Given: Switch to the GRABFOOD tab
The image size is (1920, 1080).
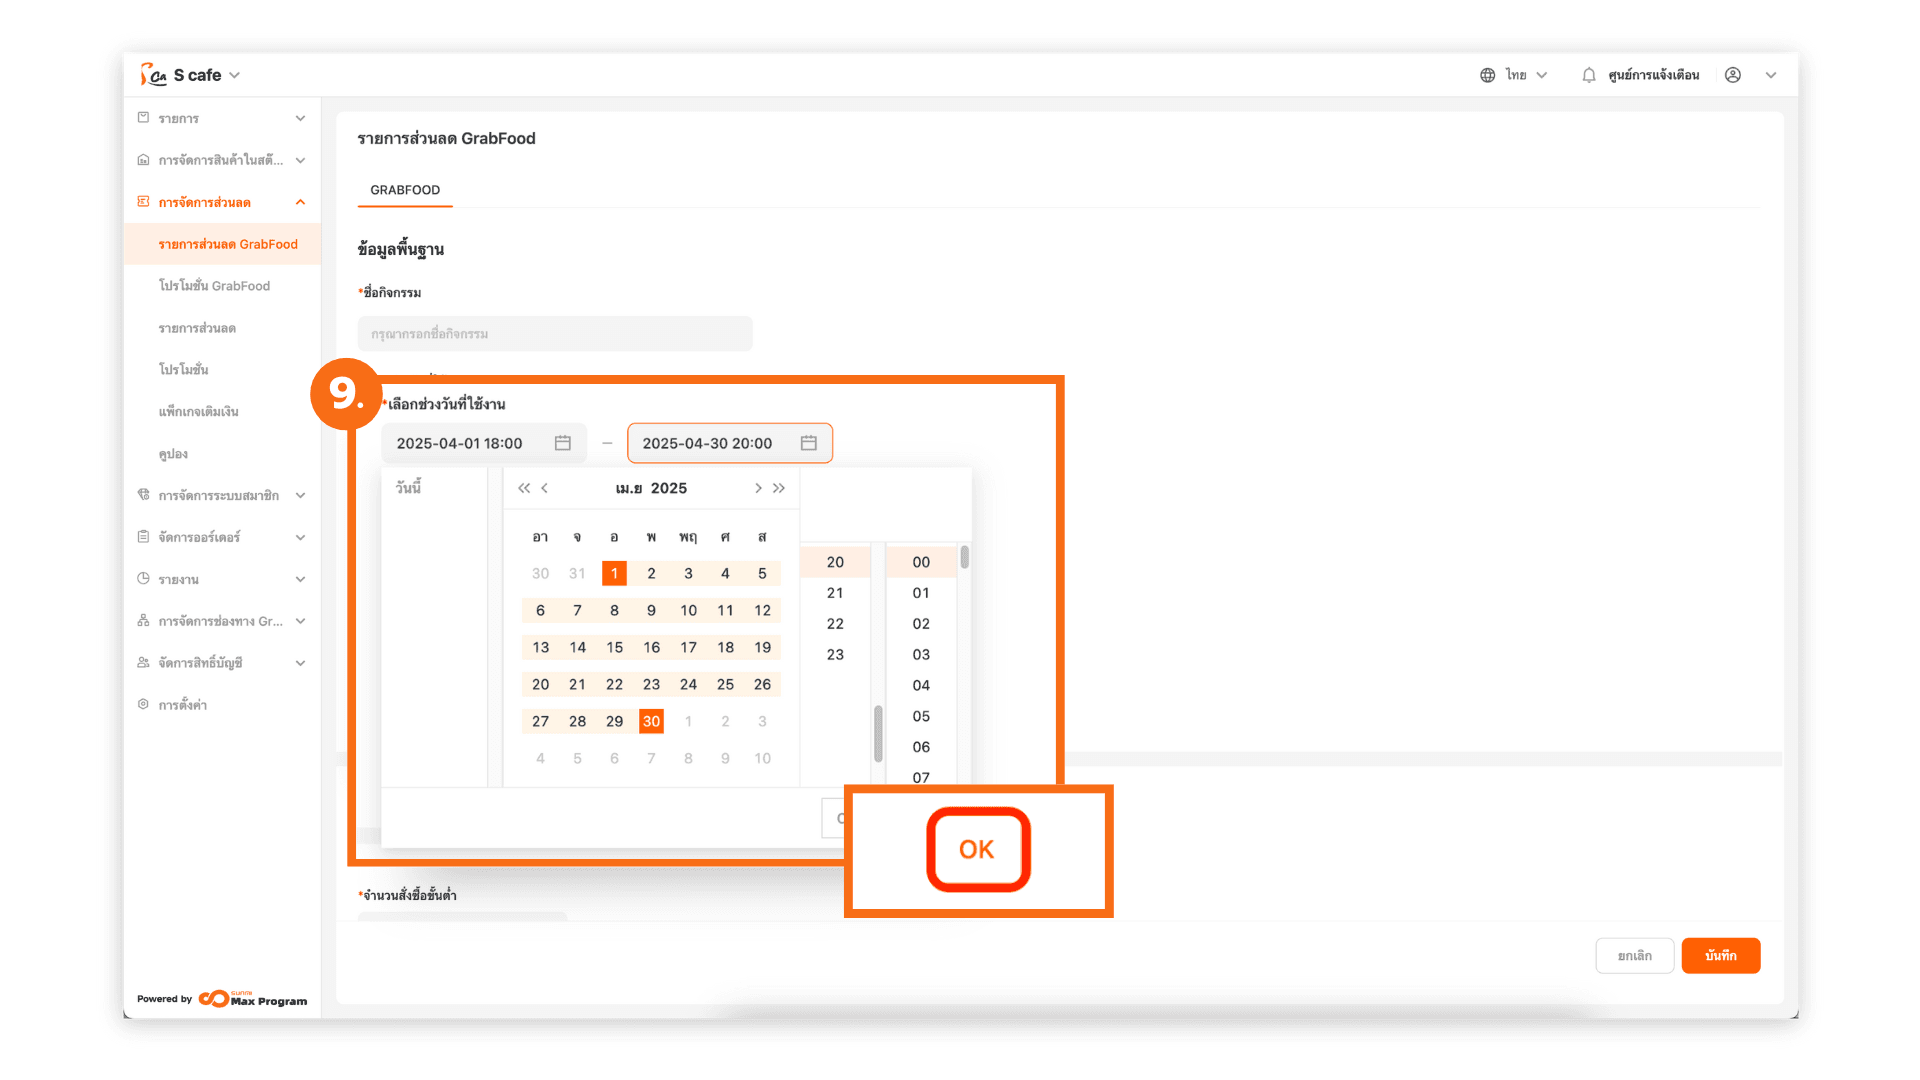Looking at the screenshot, I should pos(405,190).
